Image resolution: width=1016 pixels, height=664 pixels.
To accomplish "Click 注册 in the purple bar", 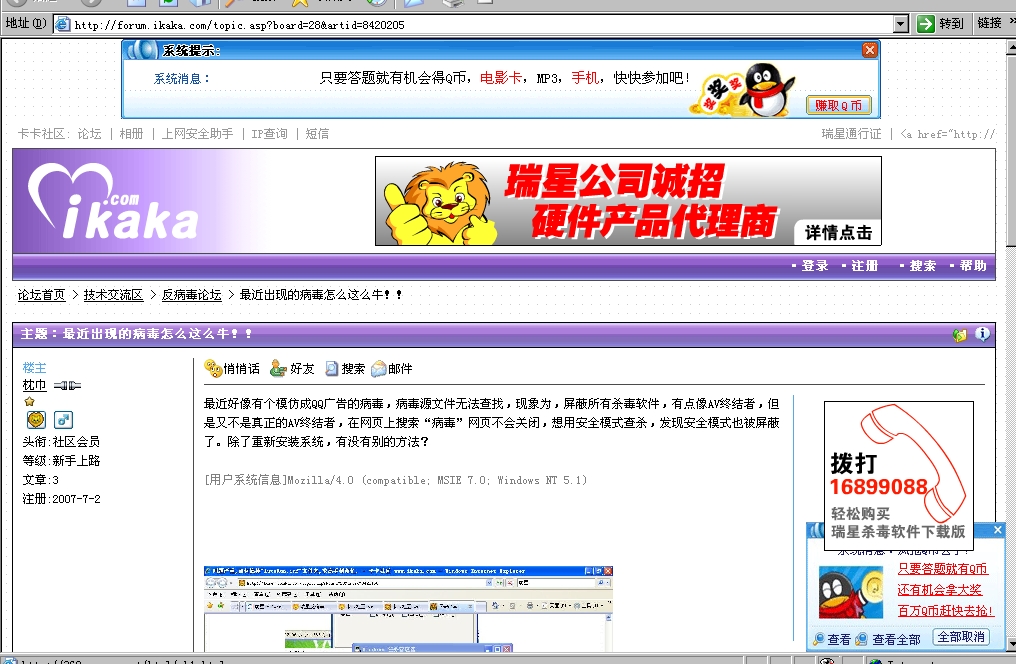I will (864, 266).
